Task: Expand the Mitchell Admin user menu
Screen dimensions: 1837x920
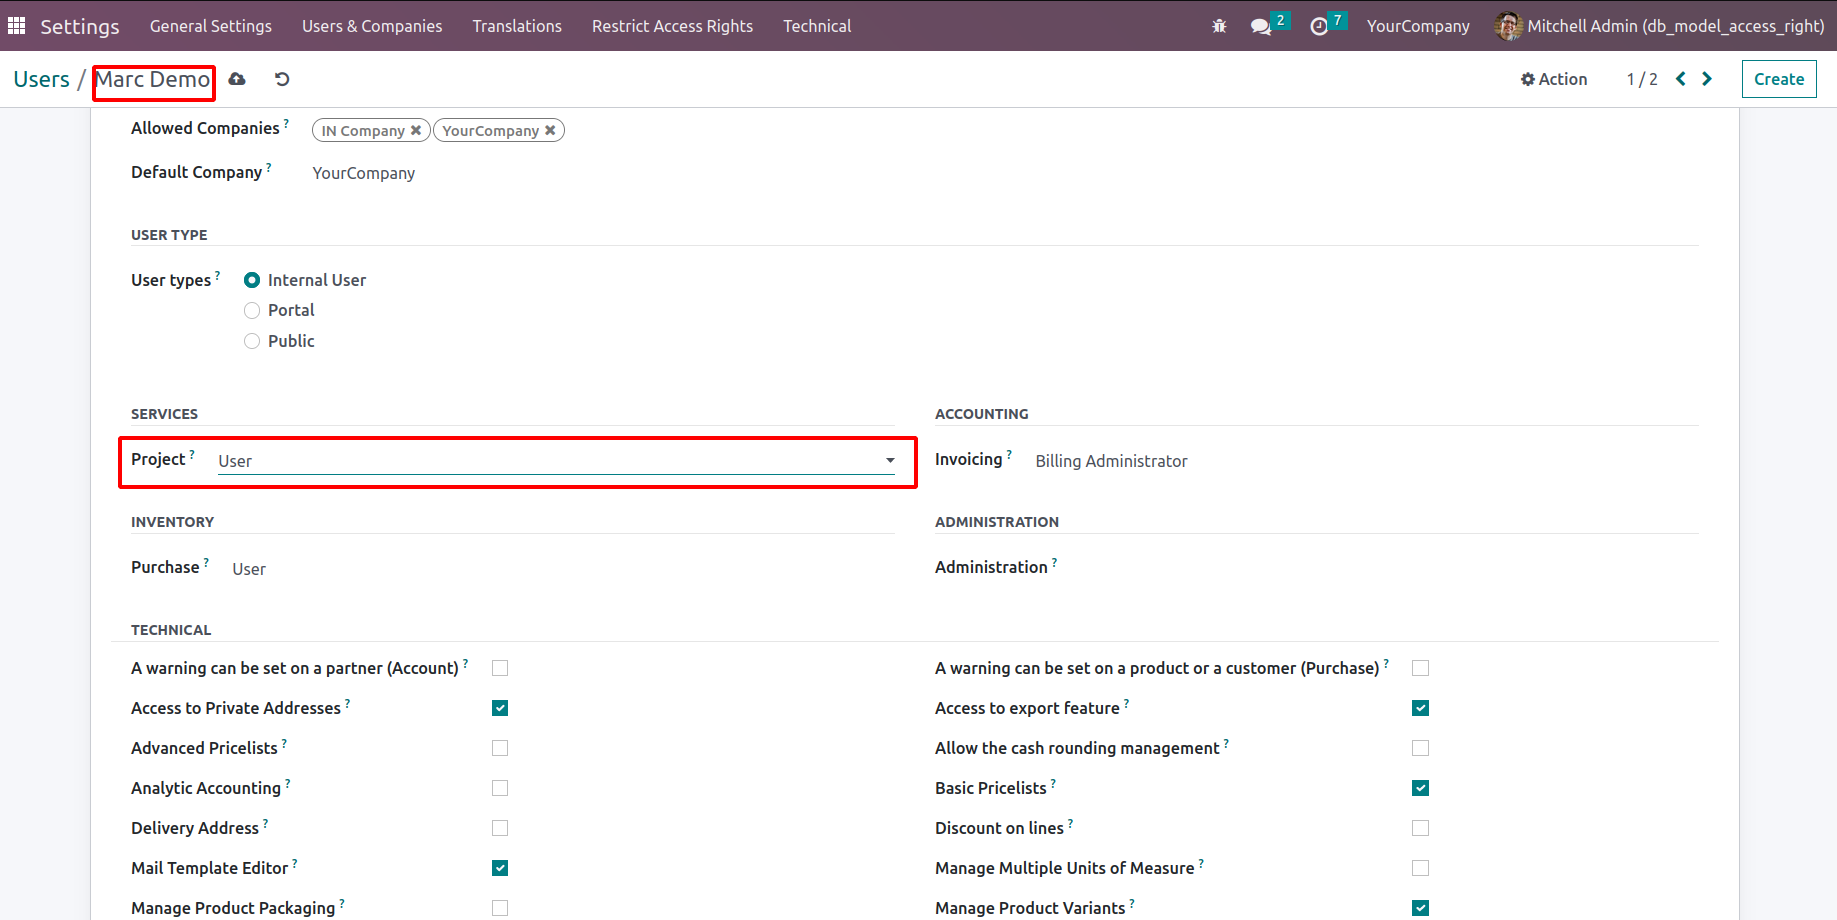Action: click(x=1660, y=26)
